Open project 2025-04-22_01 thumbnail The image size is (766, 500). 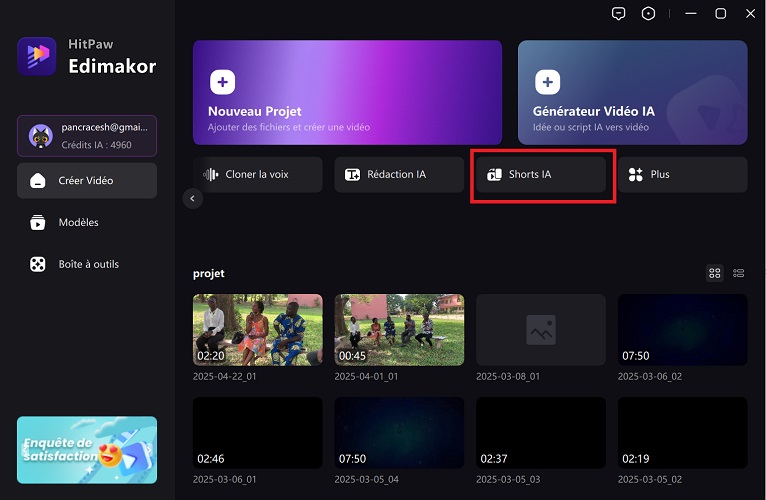click(258, 330)
